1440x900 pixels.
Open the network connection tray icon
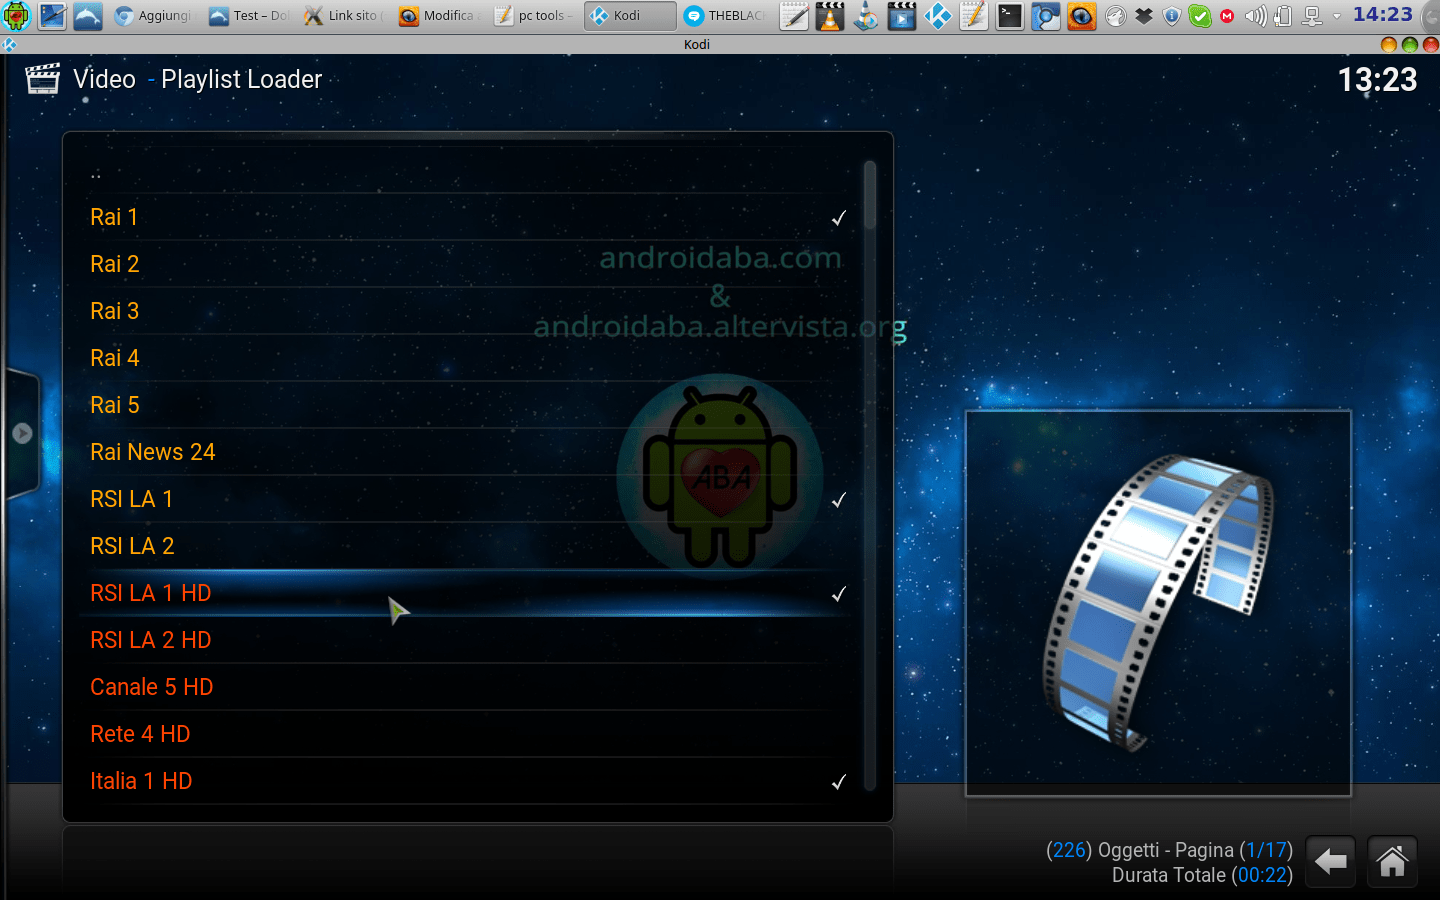point(1311,16)
